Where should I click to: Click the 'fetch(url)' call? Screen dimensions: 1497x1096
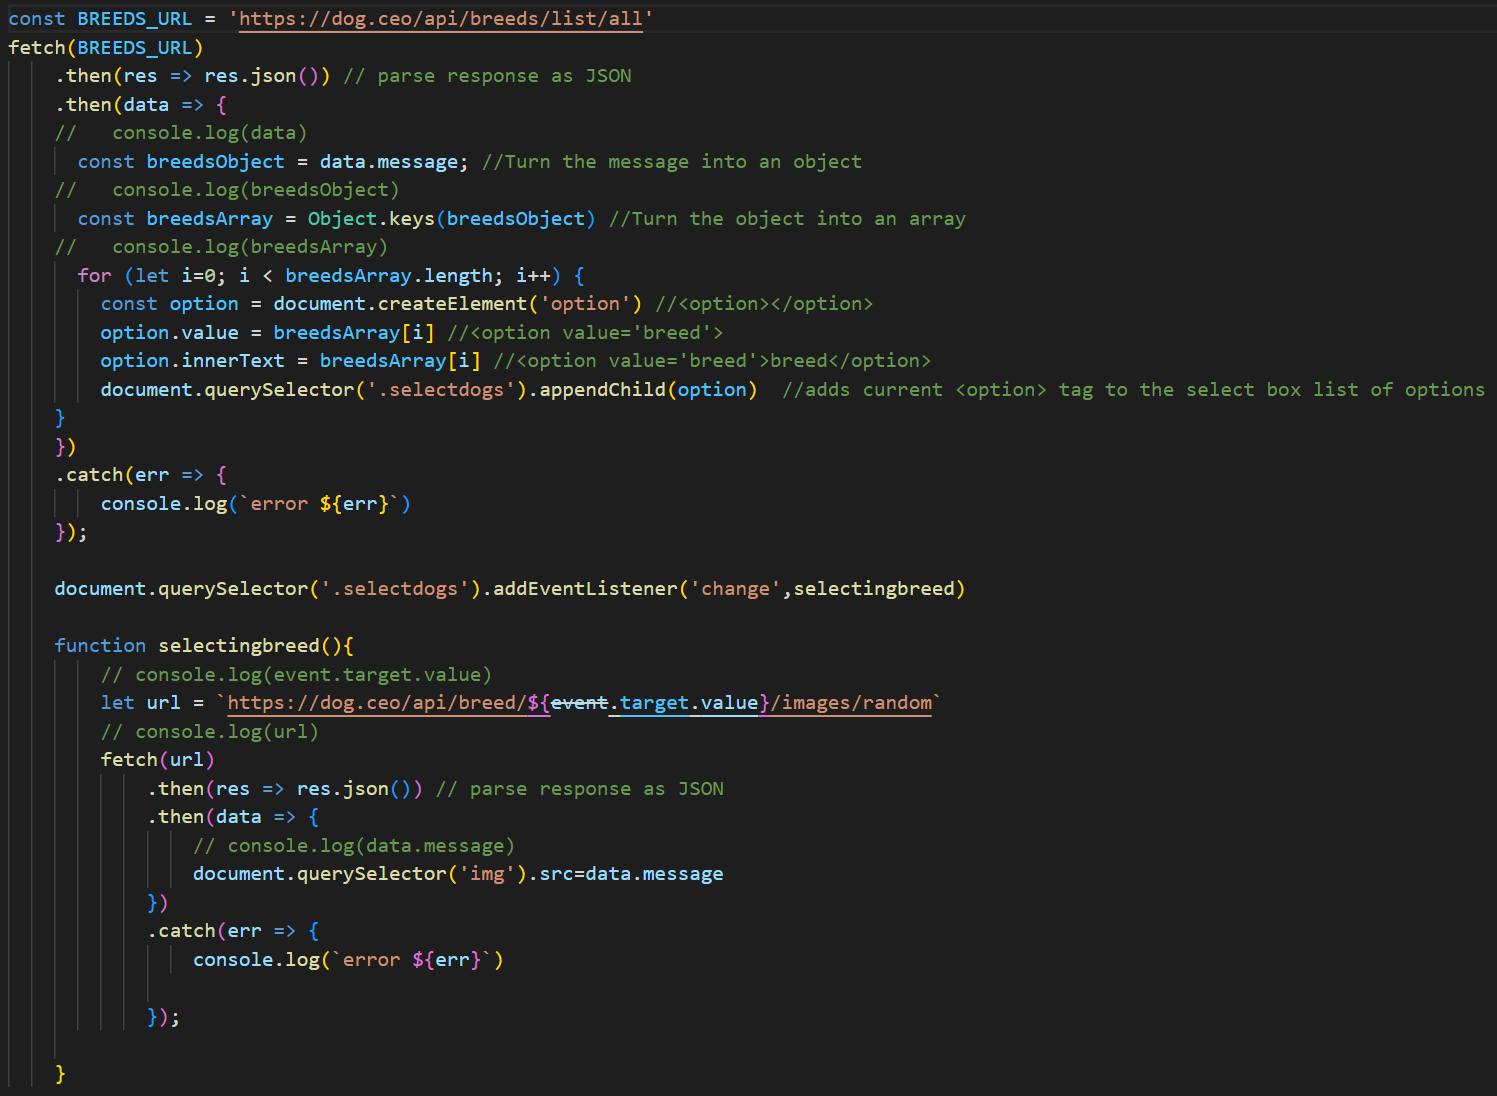[157, 760]
